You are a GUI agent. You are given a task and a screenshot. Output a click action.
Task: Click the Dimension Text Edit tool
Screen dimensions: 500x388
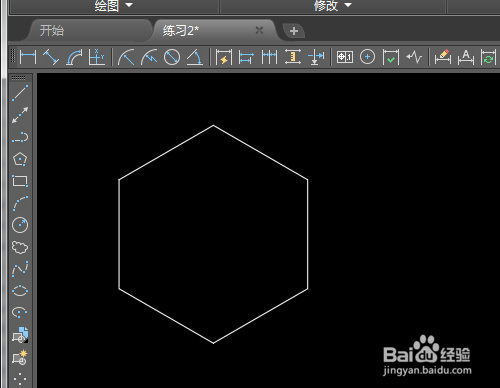pyautogui.click(x=466, y=57)
